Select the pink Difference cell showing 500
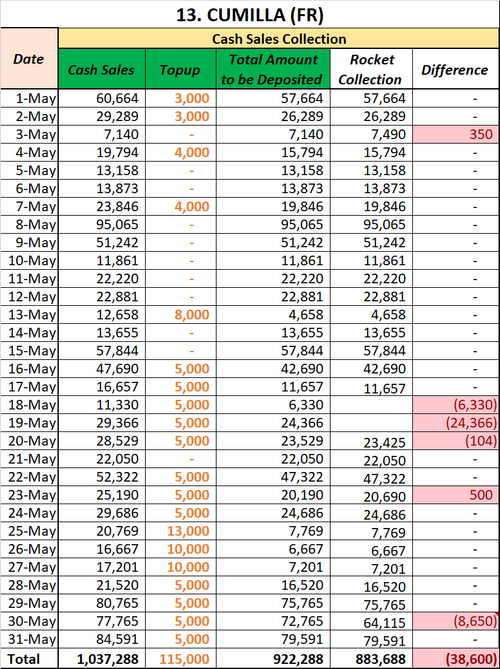Viewport: 500px width, 669px height. click(x=456, y=495)
